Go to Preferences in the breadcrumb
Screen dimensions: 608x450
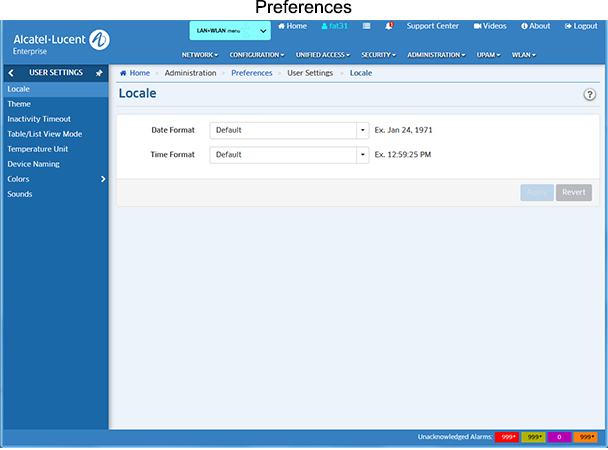click(251, 73)
